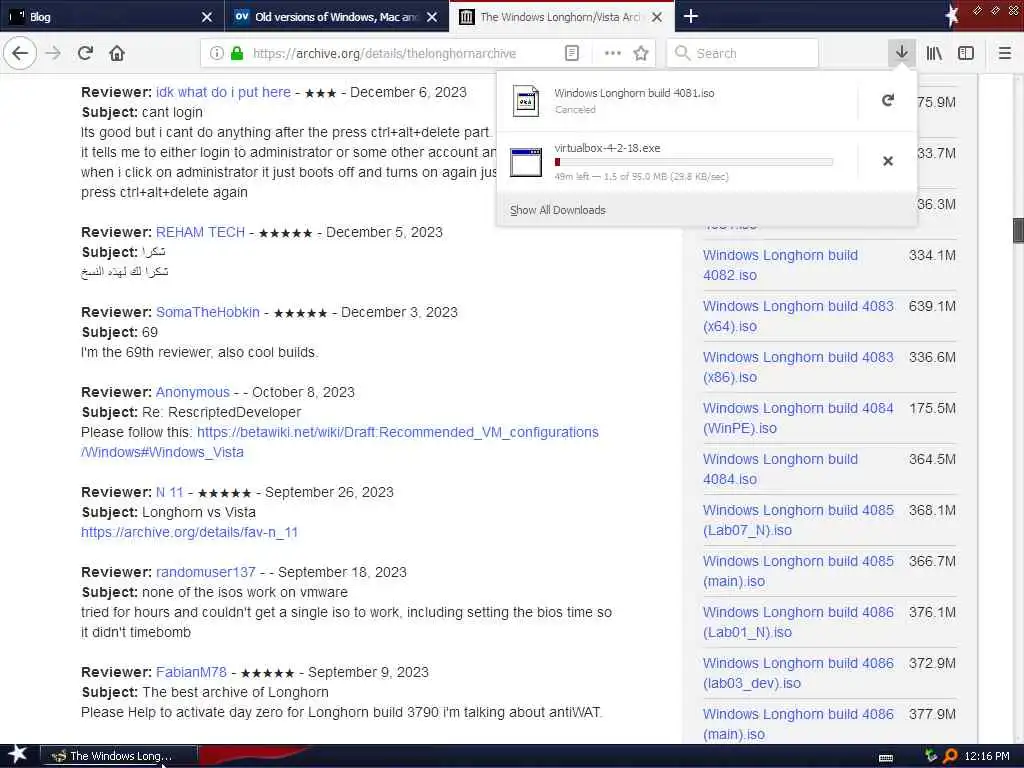Screen dimensions: 1024x768
Task: Download Longhorn build 4085 (Lab07_N).iso
Action: click(798, 520)
